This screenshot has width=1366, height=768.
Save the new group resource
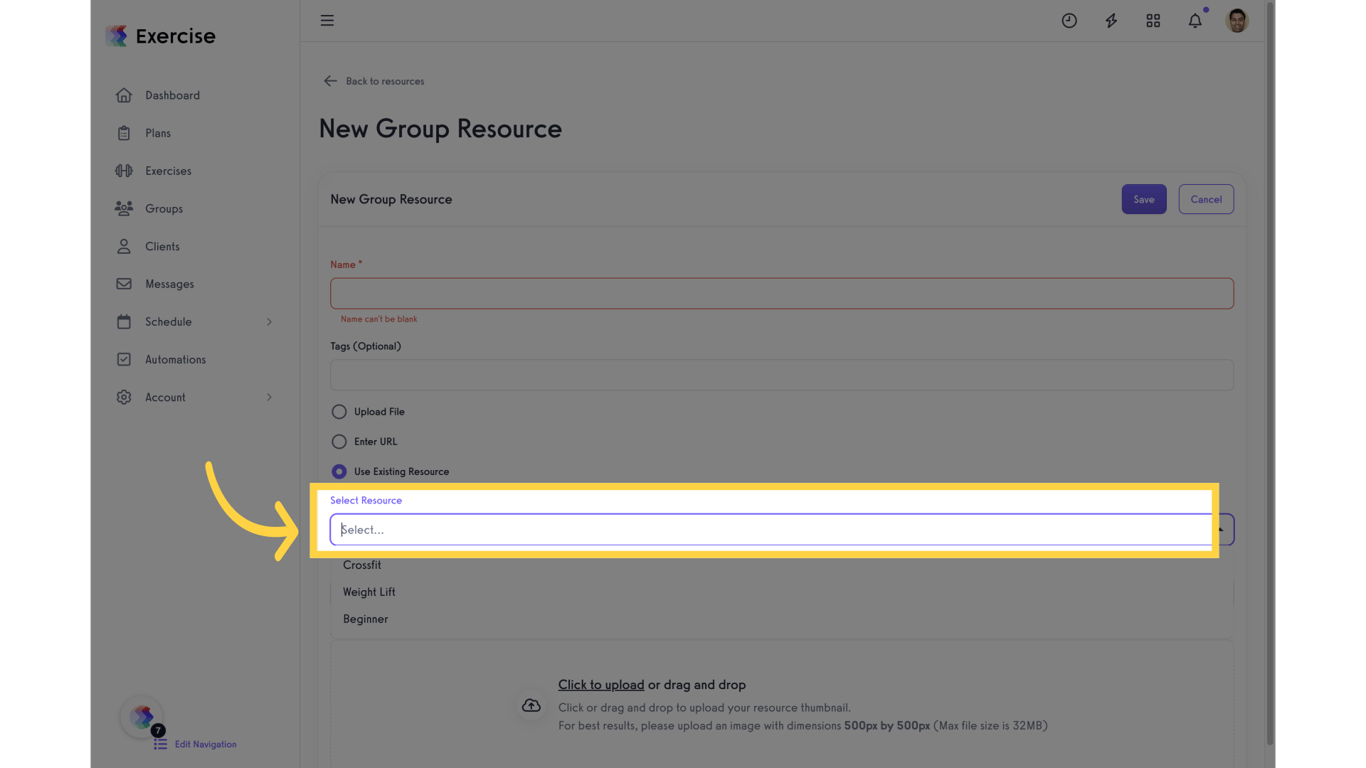(1143, 199)
